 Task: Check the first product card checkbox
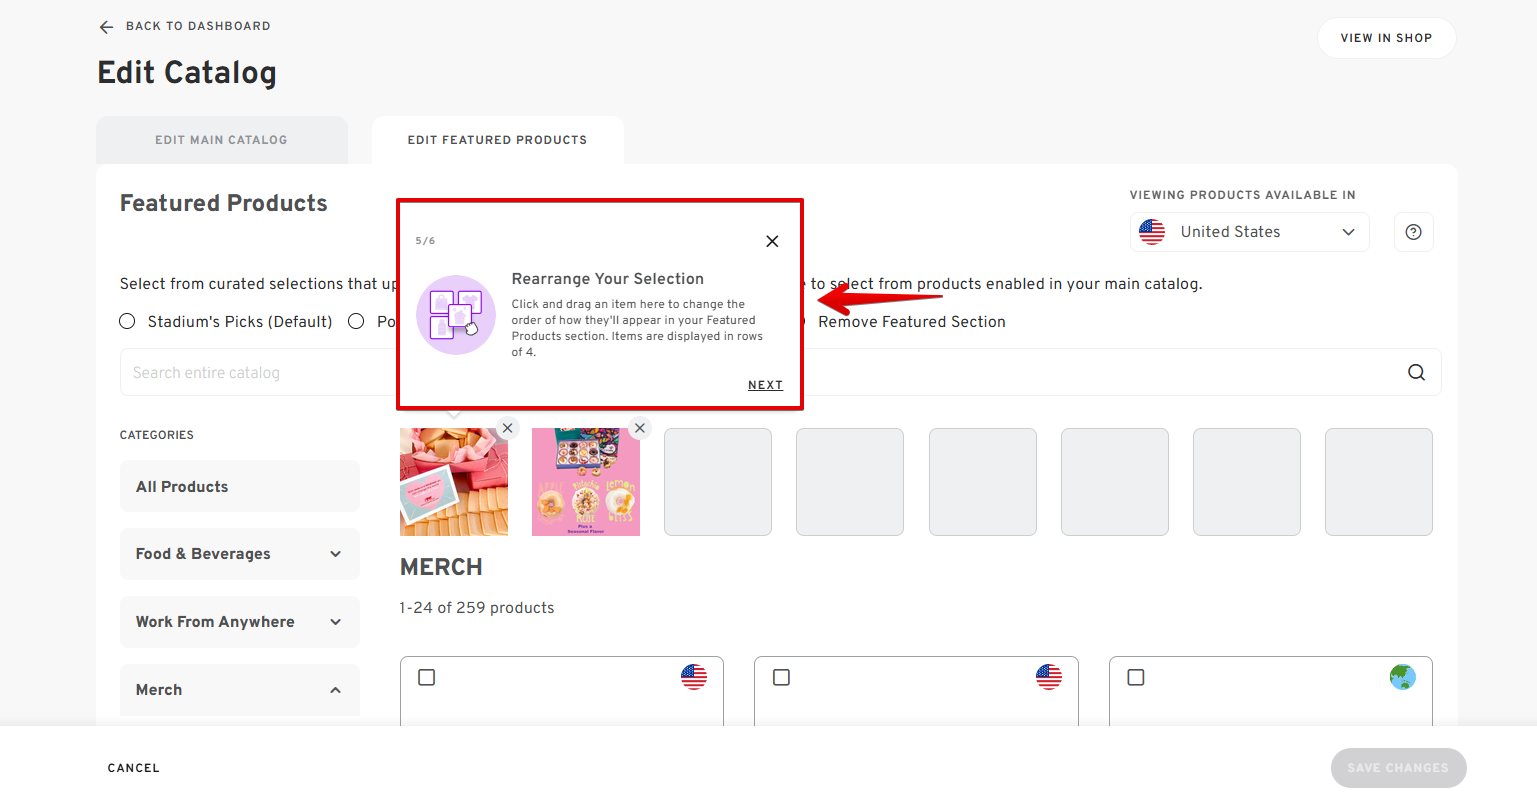click(x=427, y=678)
